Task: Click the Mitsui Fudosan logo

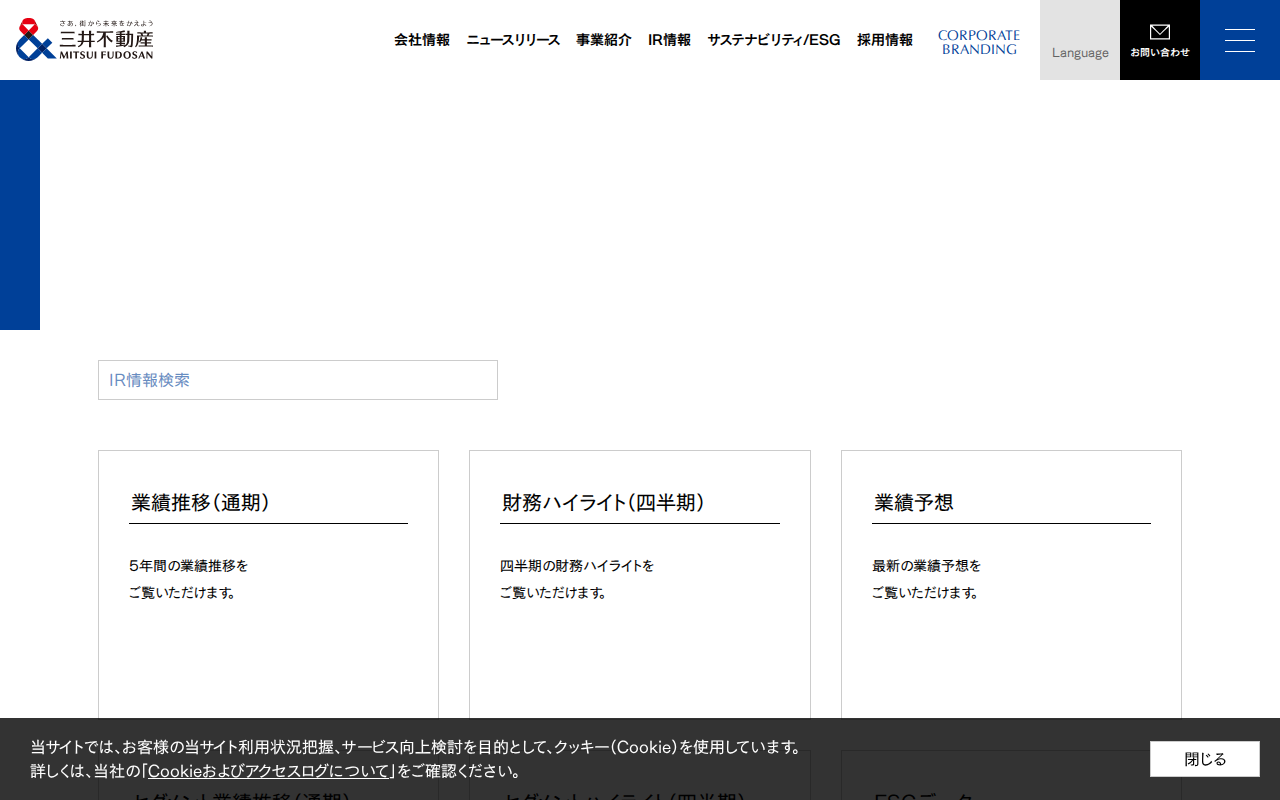Action: (85, 40)
